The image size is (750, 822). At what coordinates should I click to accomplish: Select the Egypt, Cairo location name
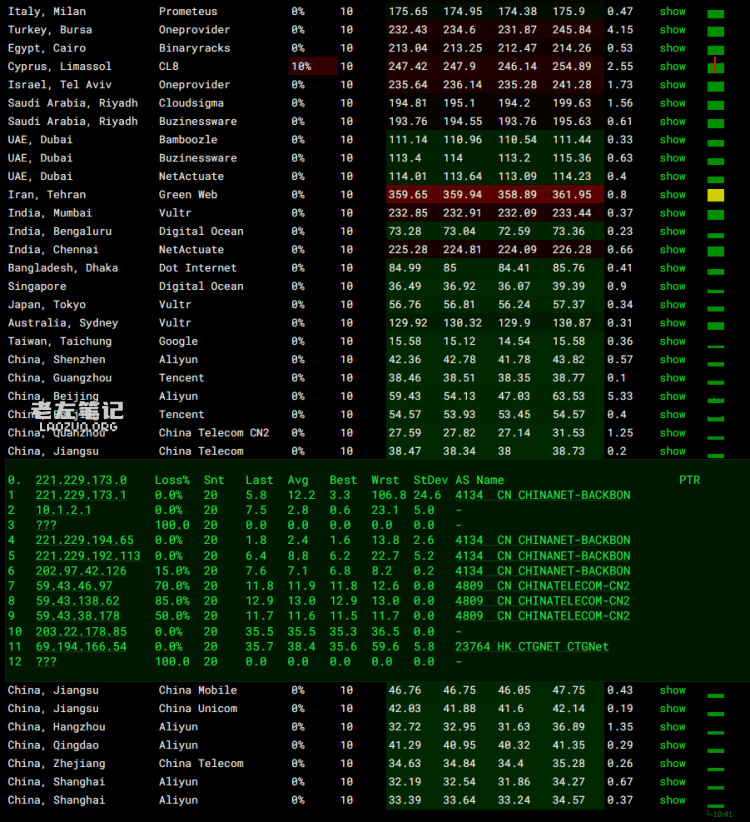[46, 48]
